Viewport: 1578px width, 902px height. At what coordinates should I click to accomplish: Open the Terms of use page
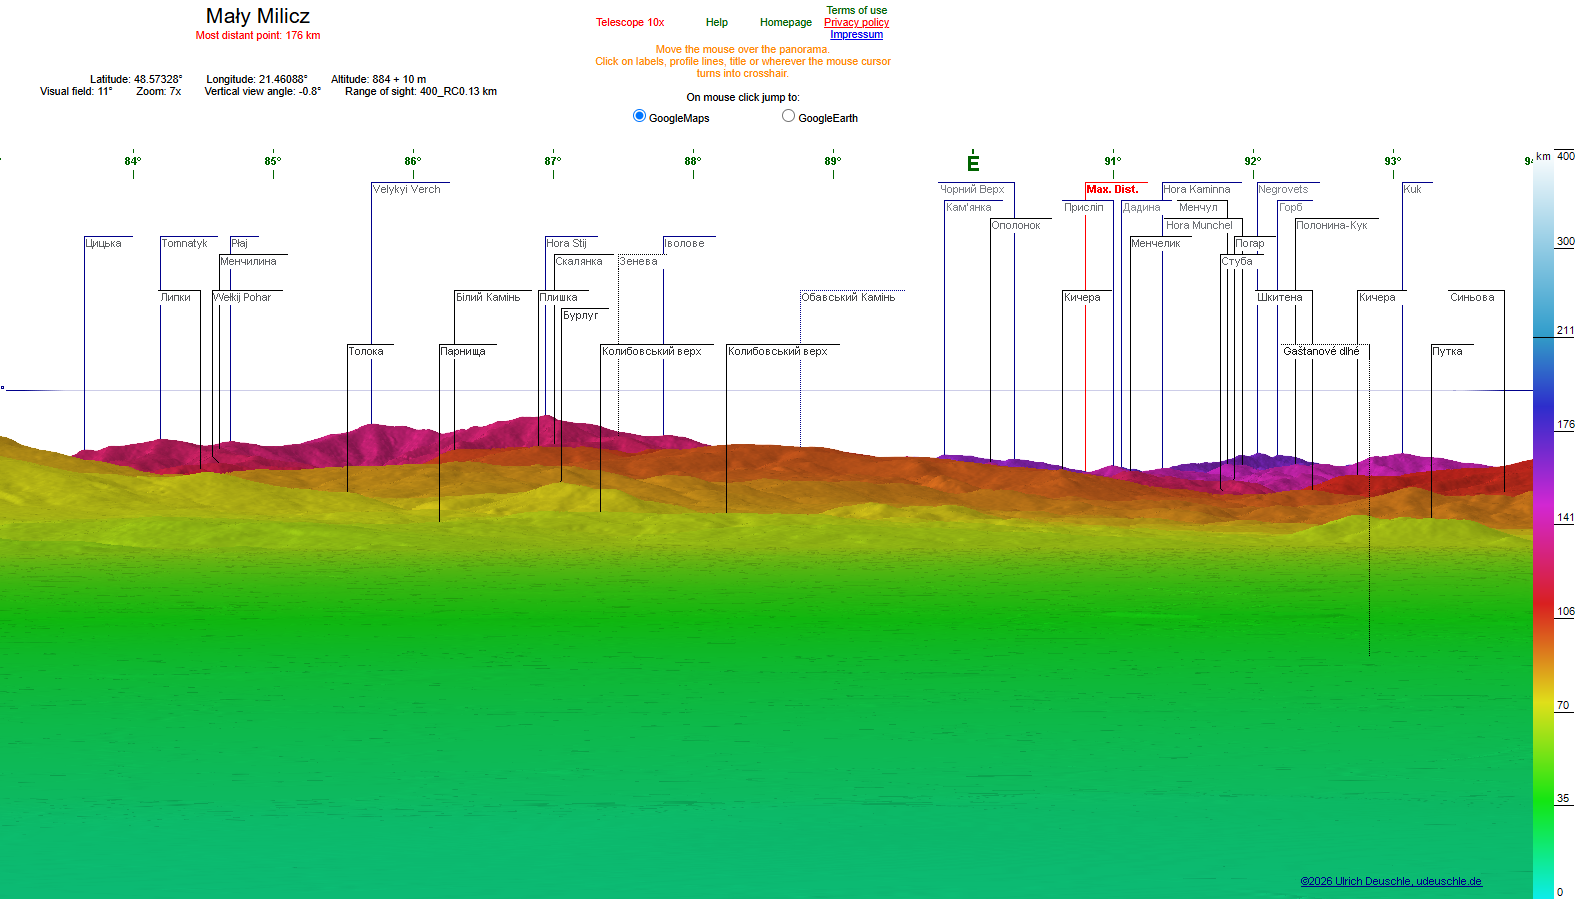tap(856, 10)
